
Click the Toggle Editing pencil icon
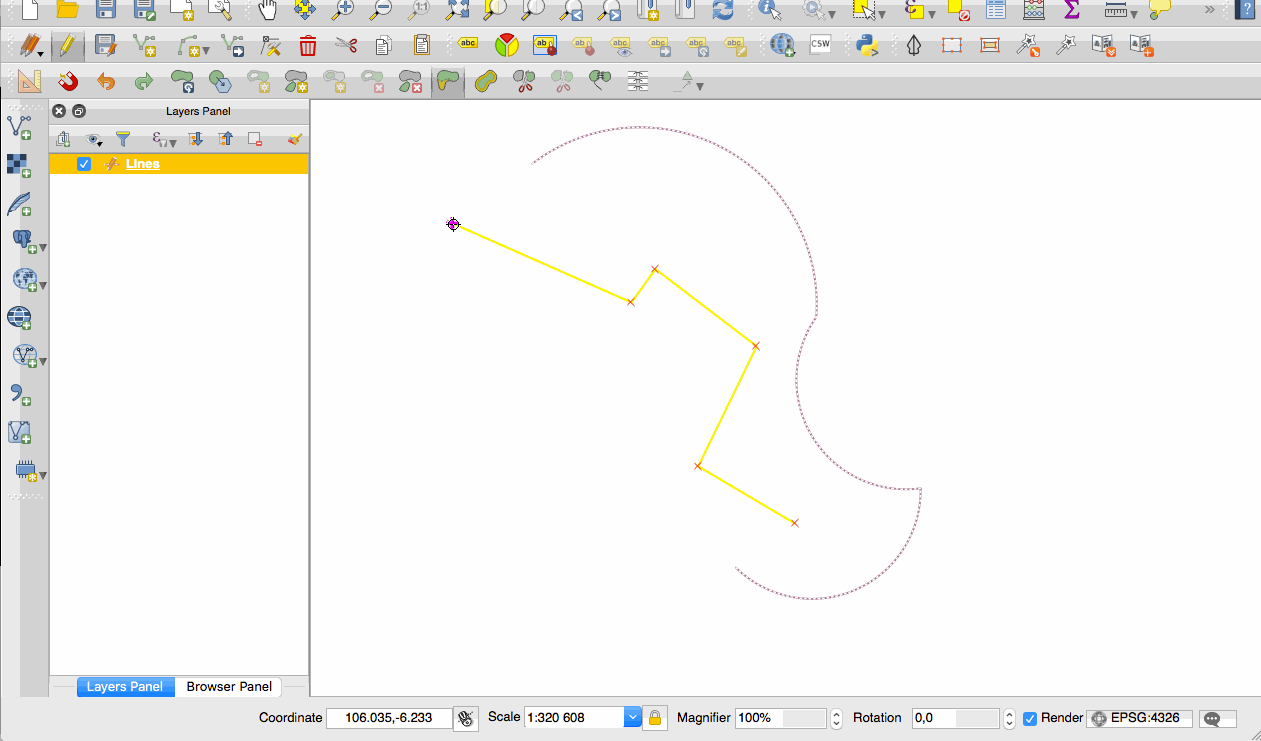point(67,45)
